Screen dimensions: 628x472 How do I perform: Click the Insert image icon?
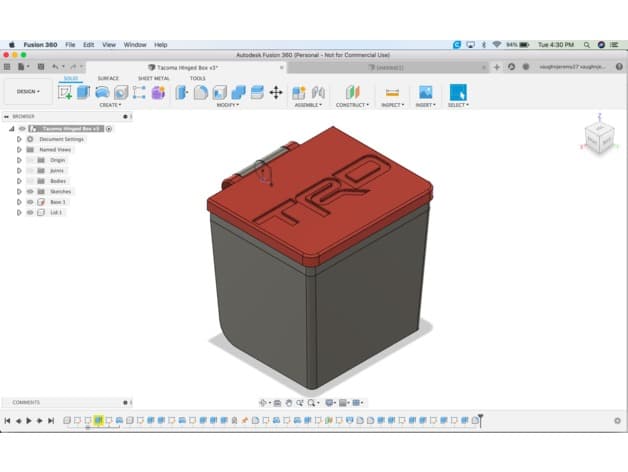point(425,93)
